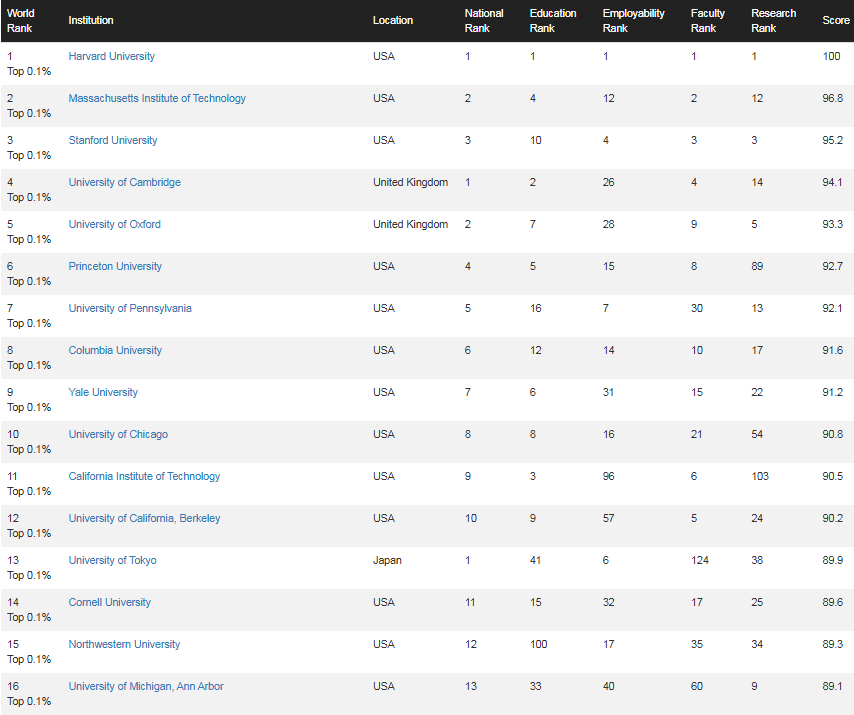This screenshot has height=715, width=854.
Task: Open Massachusetts Institute of Technology link
Action: [157, 98]
